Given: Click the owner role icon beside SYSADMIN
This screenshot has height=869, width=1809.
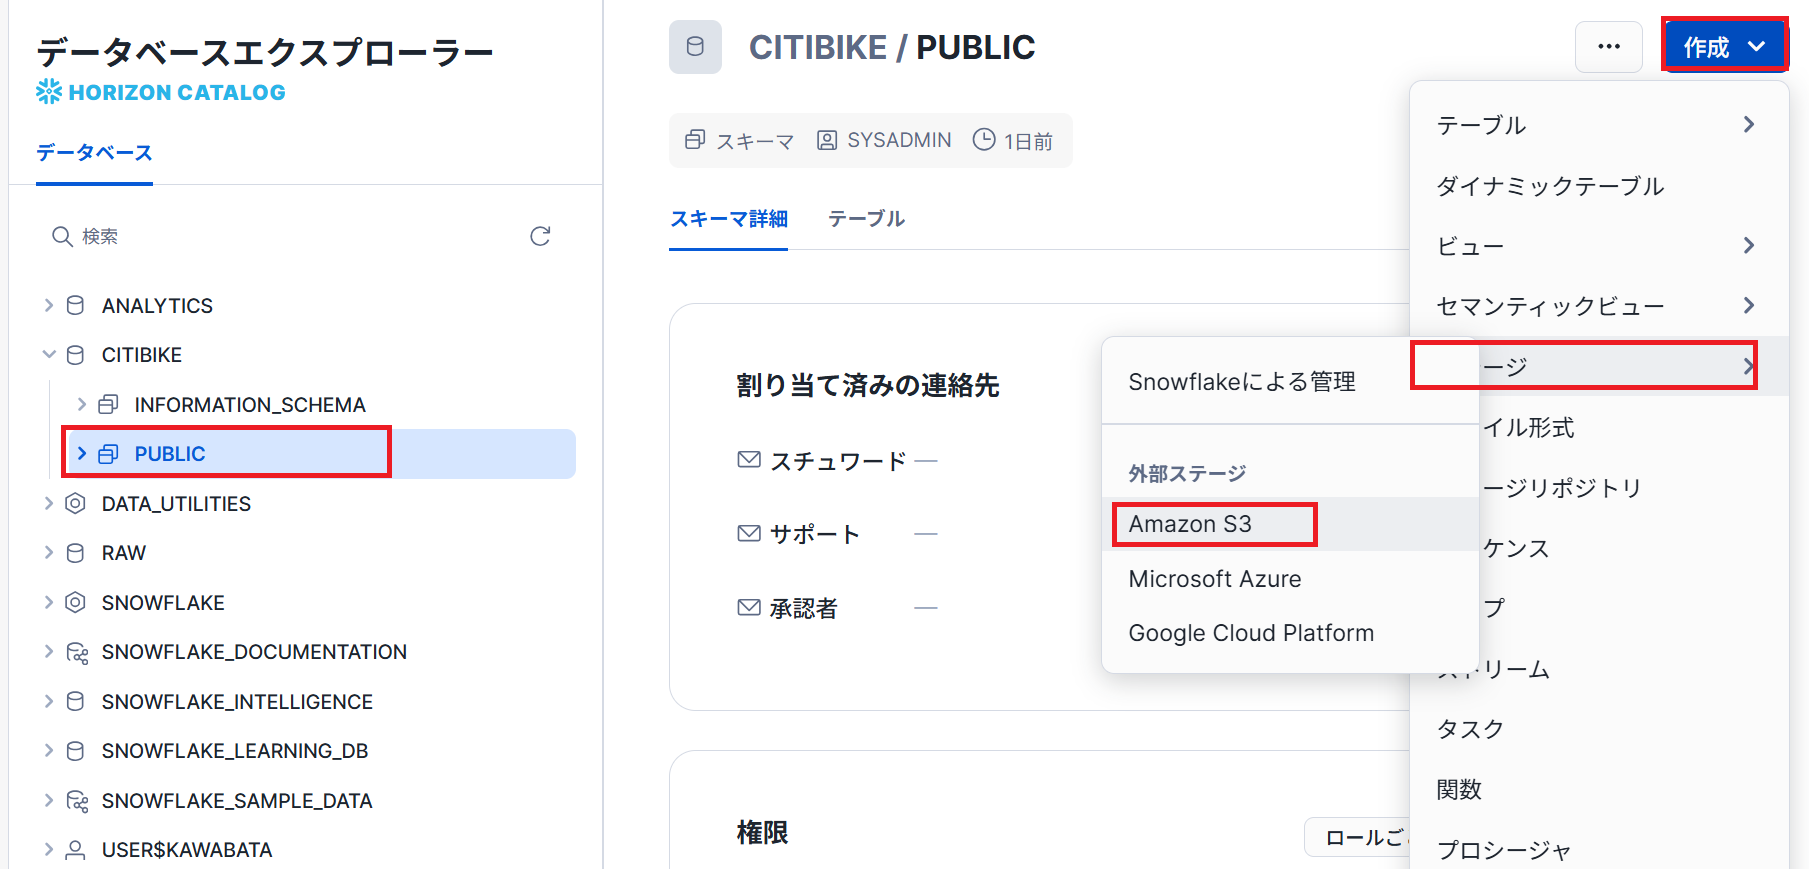Looking at the screenshot, I should [x=827, y=140].
